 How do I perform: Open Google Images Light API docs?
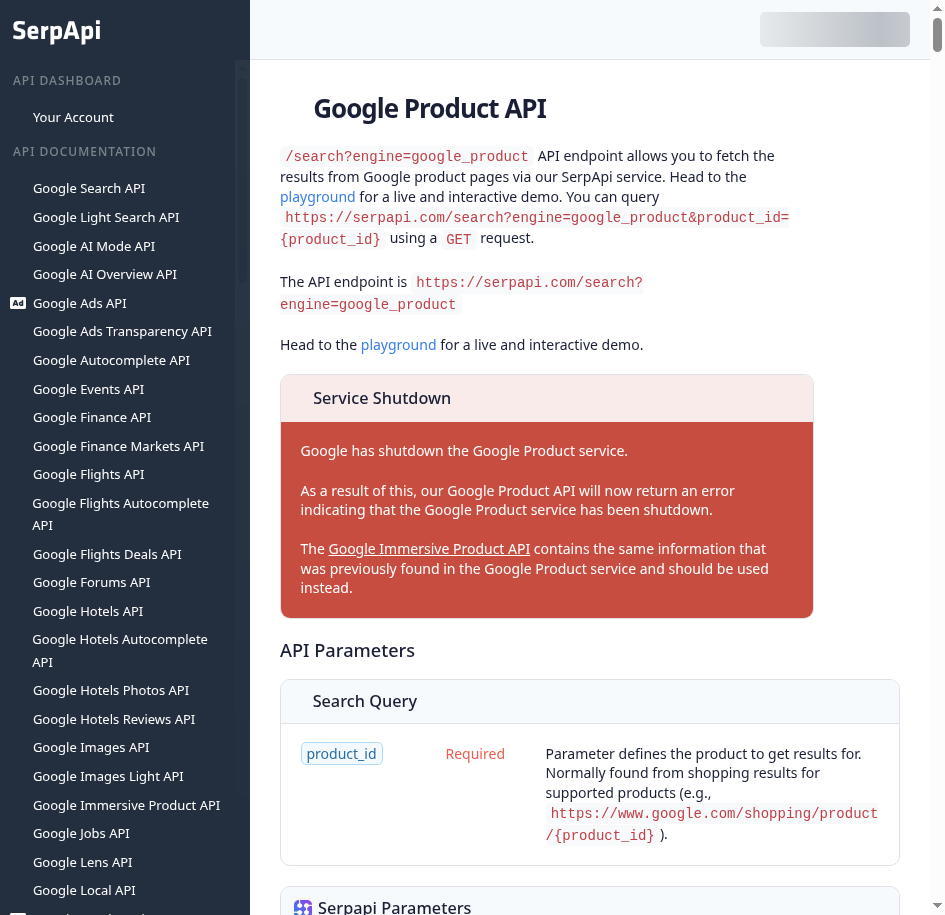[x=108, y=777]
